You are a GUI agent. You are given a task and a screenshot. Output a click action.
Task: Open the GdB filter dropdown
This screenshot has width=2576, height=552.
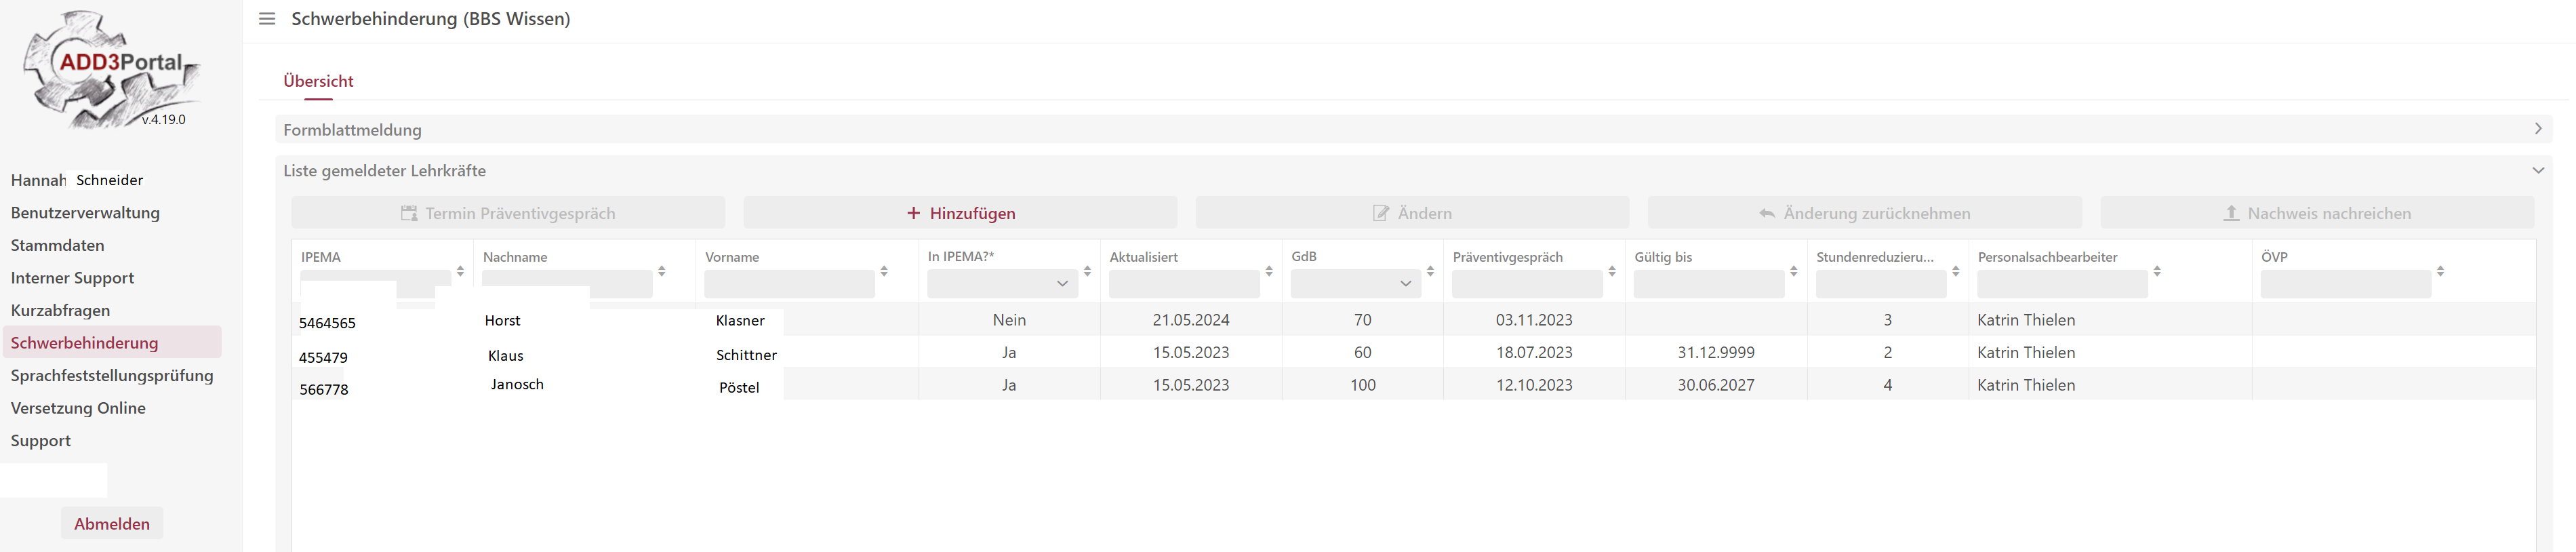(1355, 284)
